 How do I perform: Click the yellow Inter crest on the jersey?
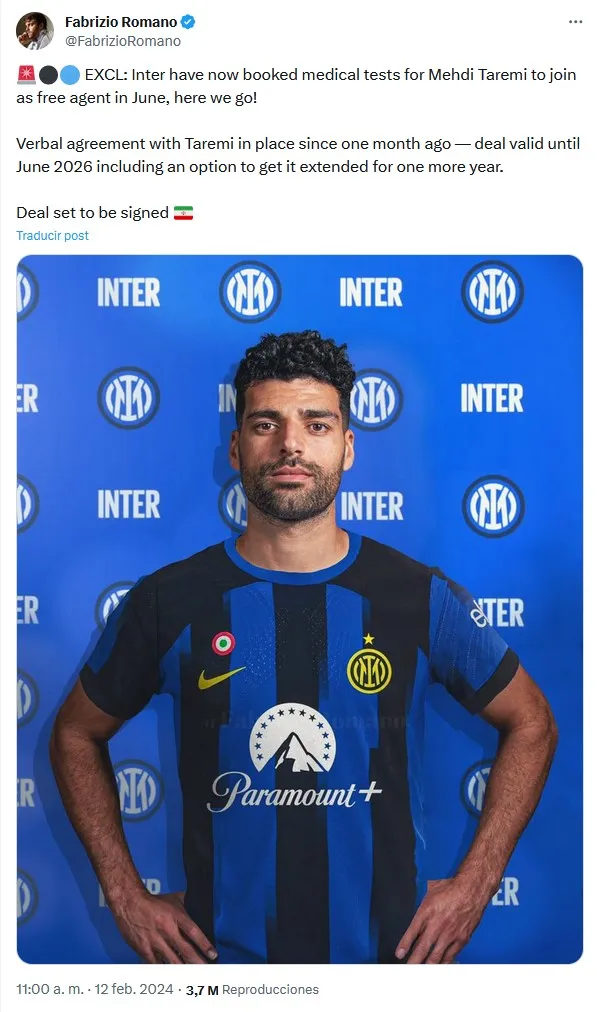pyautogui.click(x=369, y=670)
